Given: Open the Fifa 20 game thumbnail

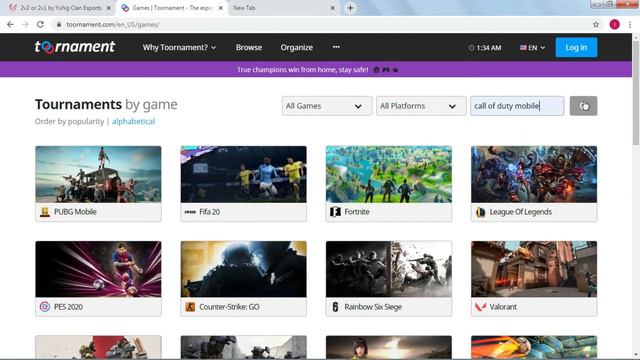Looking at the screenshot, I should point(244,174).
